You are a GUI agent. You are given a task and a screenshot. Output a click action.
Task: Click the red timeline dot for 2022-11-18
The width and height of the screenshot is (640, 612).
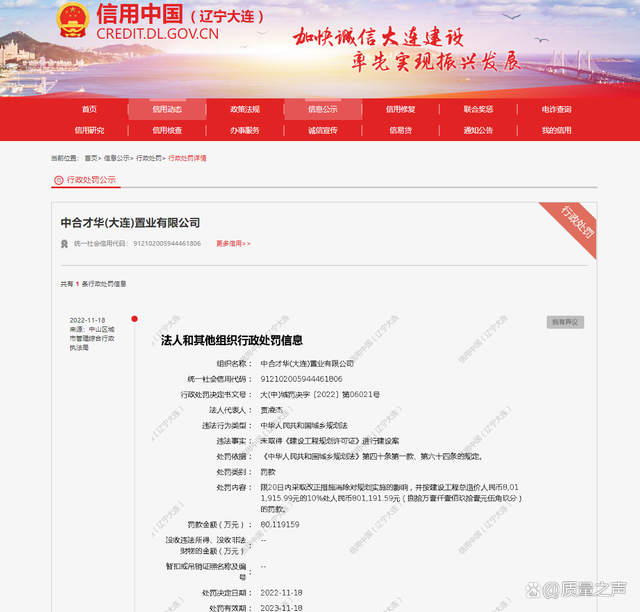[x=134, y=319]
